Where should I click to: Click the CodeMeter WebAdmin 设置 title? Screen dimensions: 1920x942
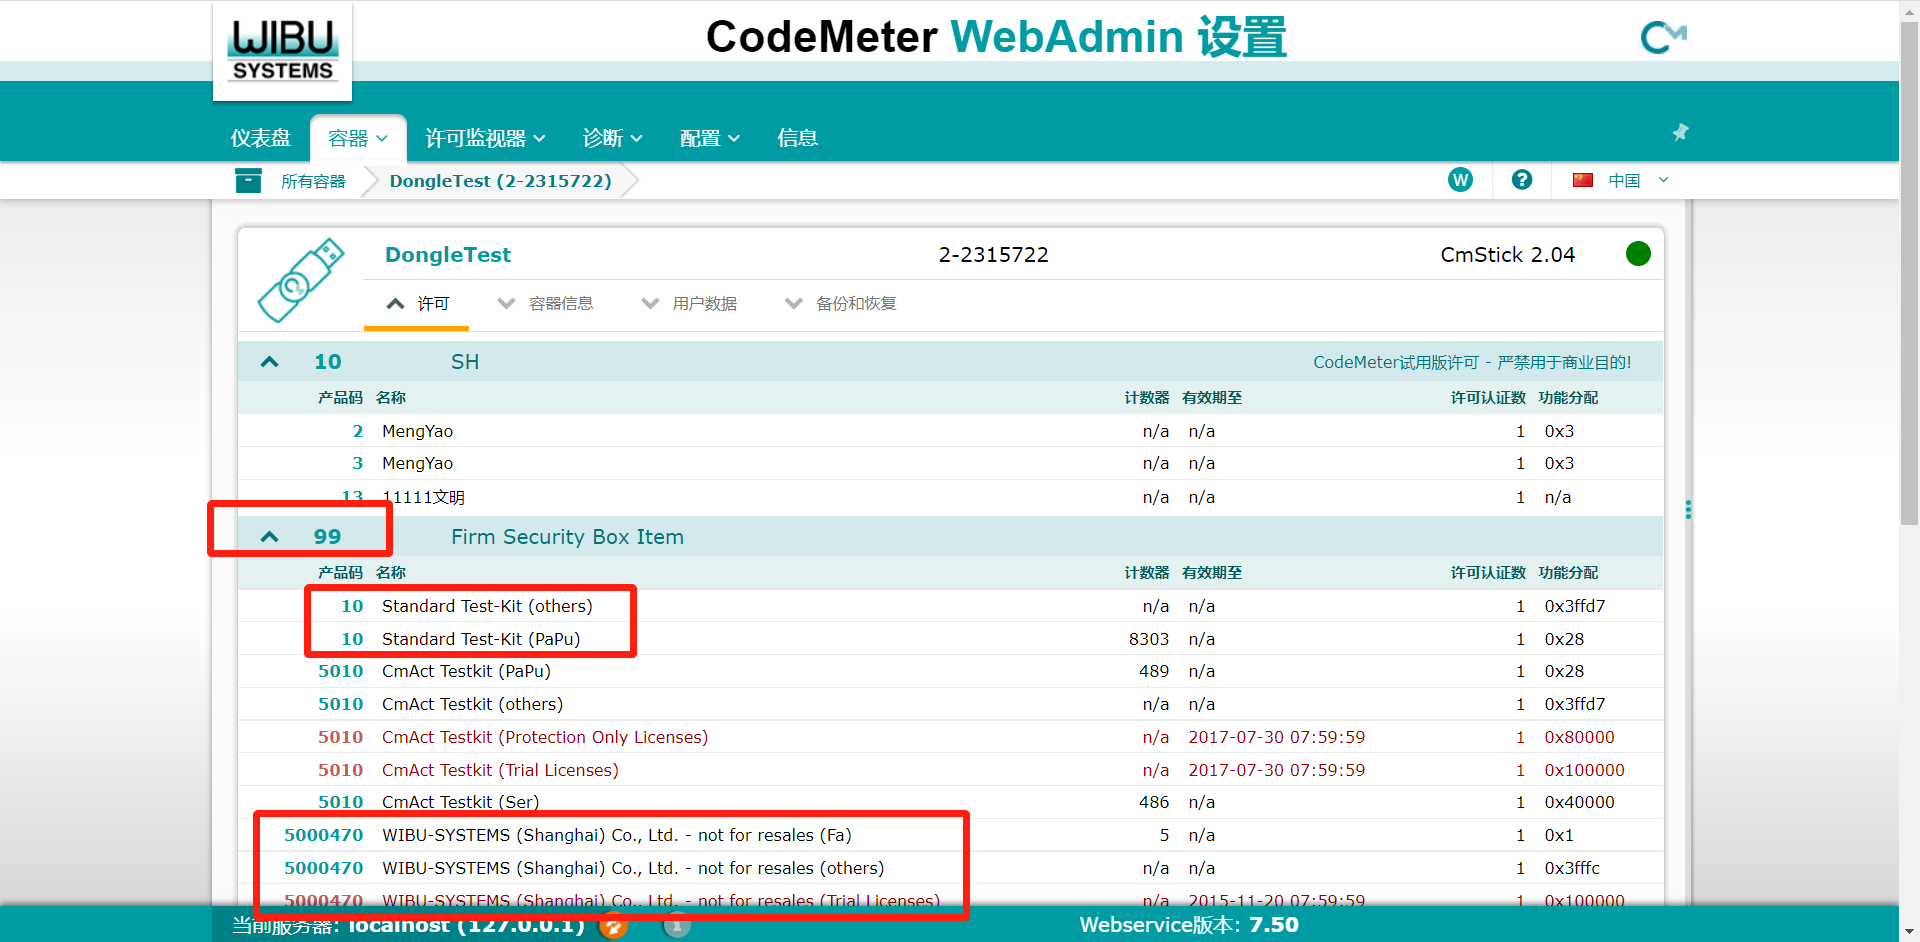(996, 37)
